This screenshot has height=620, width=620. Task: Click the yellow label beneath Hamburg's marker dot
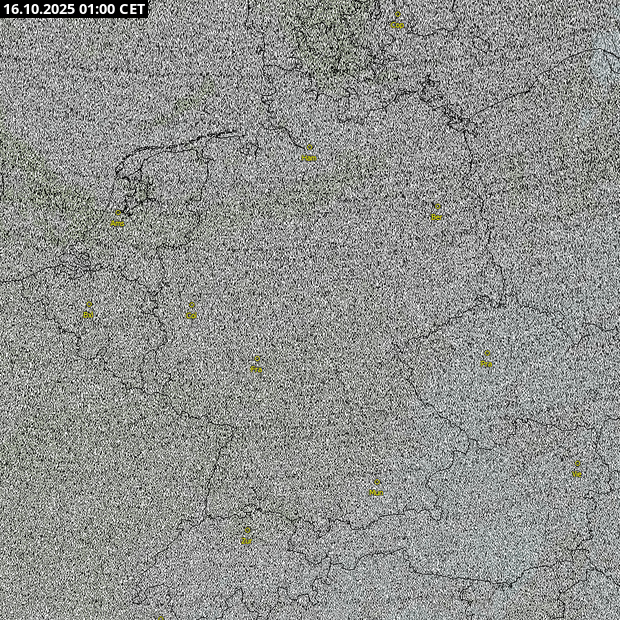[x=309, y=158]
